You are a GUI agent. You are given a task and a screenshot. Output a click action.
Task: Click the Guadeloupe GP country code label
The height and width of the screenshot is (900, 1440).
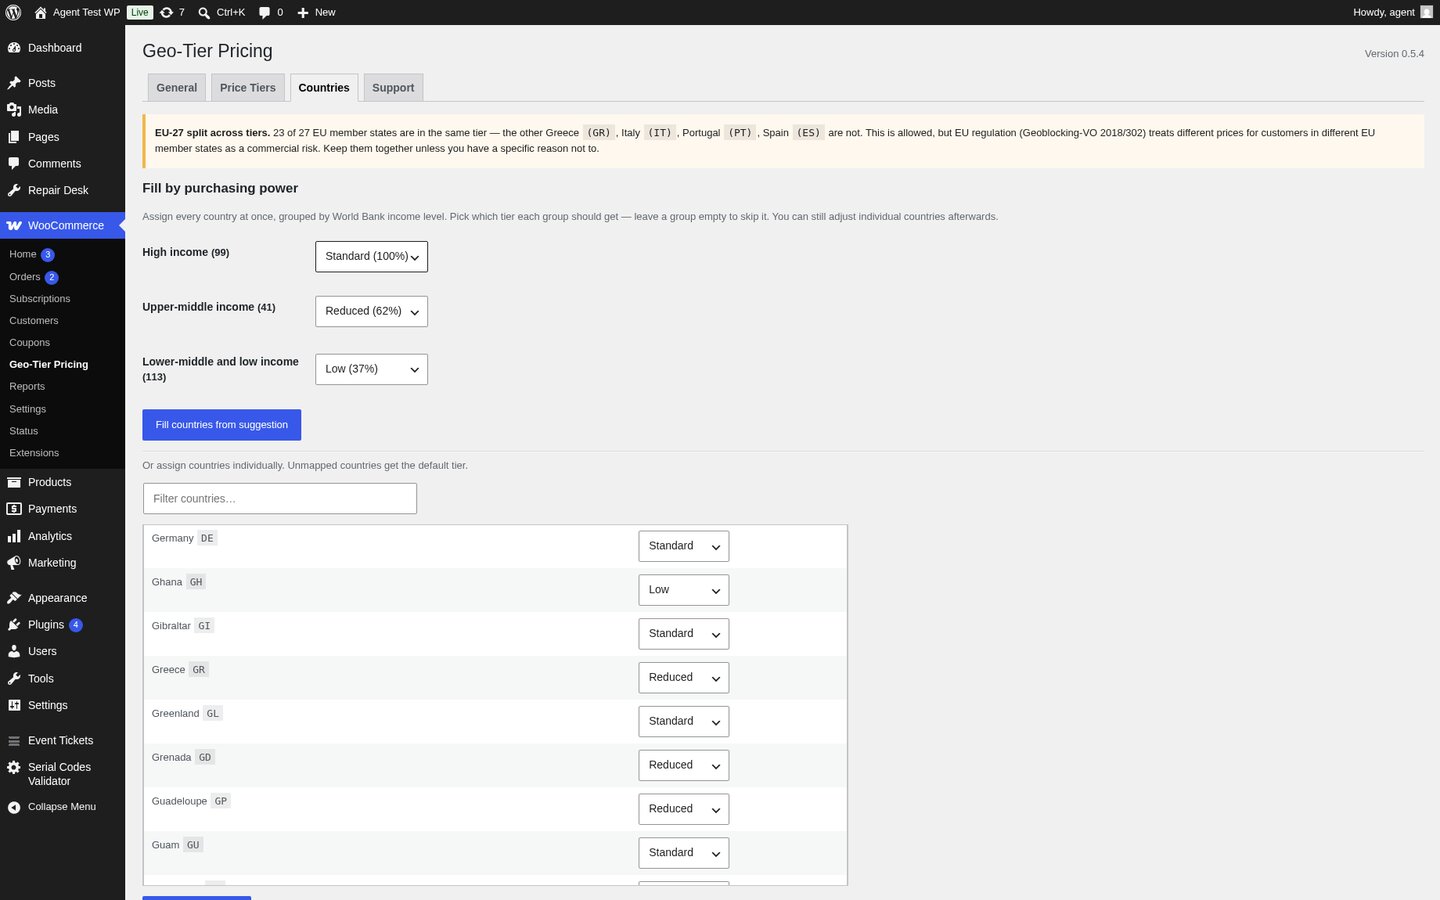click(x=221, y=802)
